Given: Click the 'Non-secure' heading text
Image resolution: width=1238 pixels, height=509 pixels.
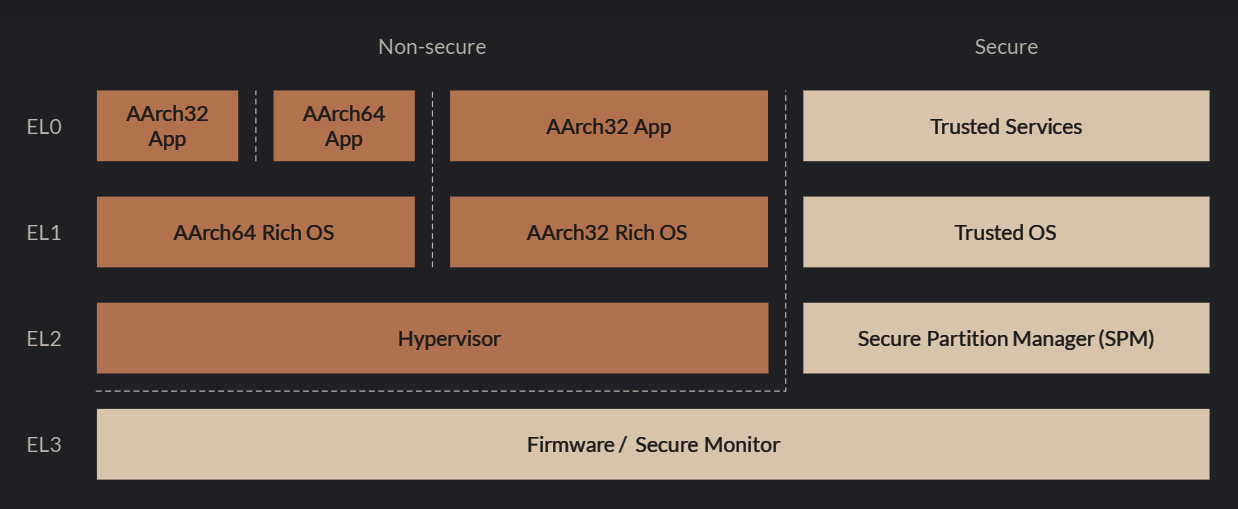Looking at the screenshot, I should [432, 47].
